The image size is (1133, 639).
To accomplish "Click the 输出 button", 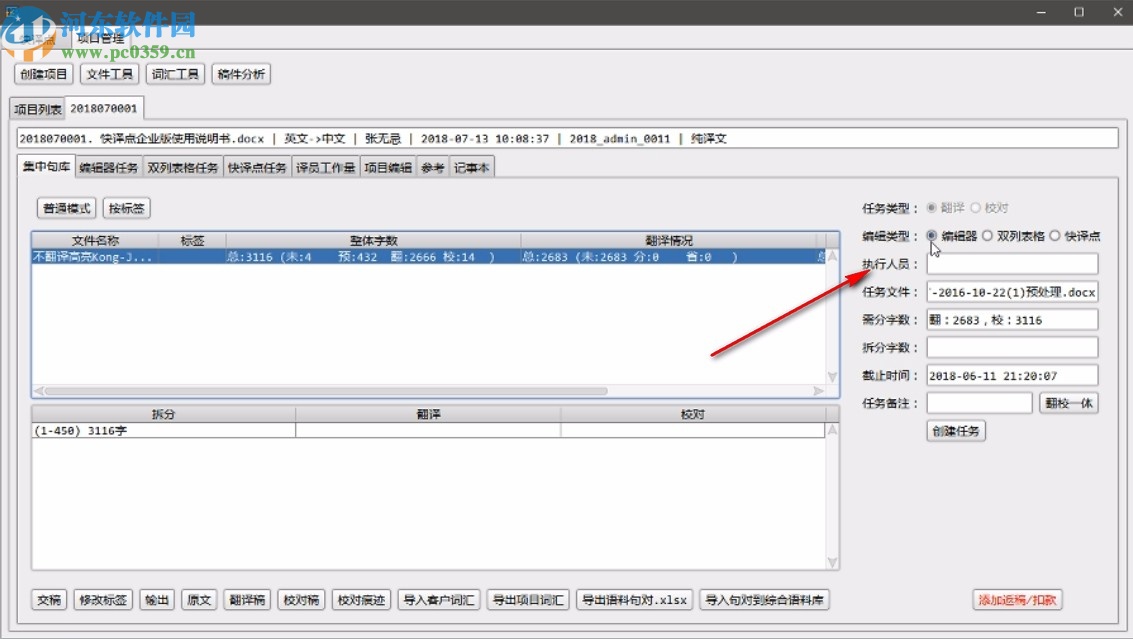I will coord(157,600).
